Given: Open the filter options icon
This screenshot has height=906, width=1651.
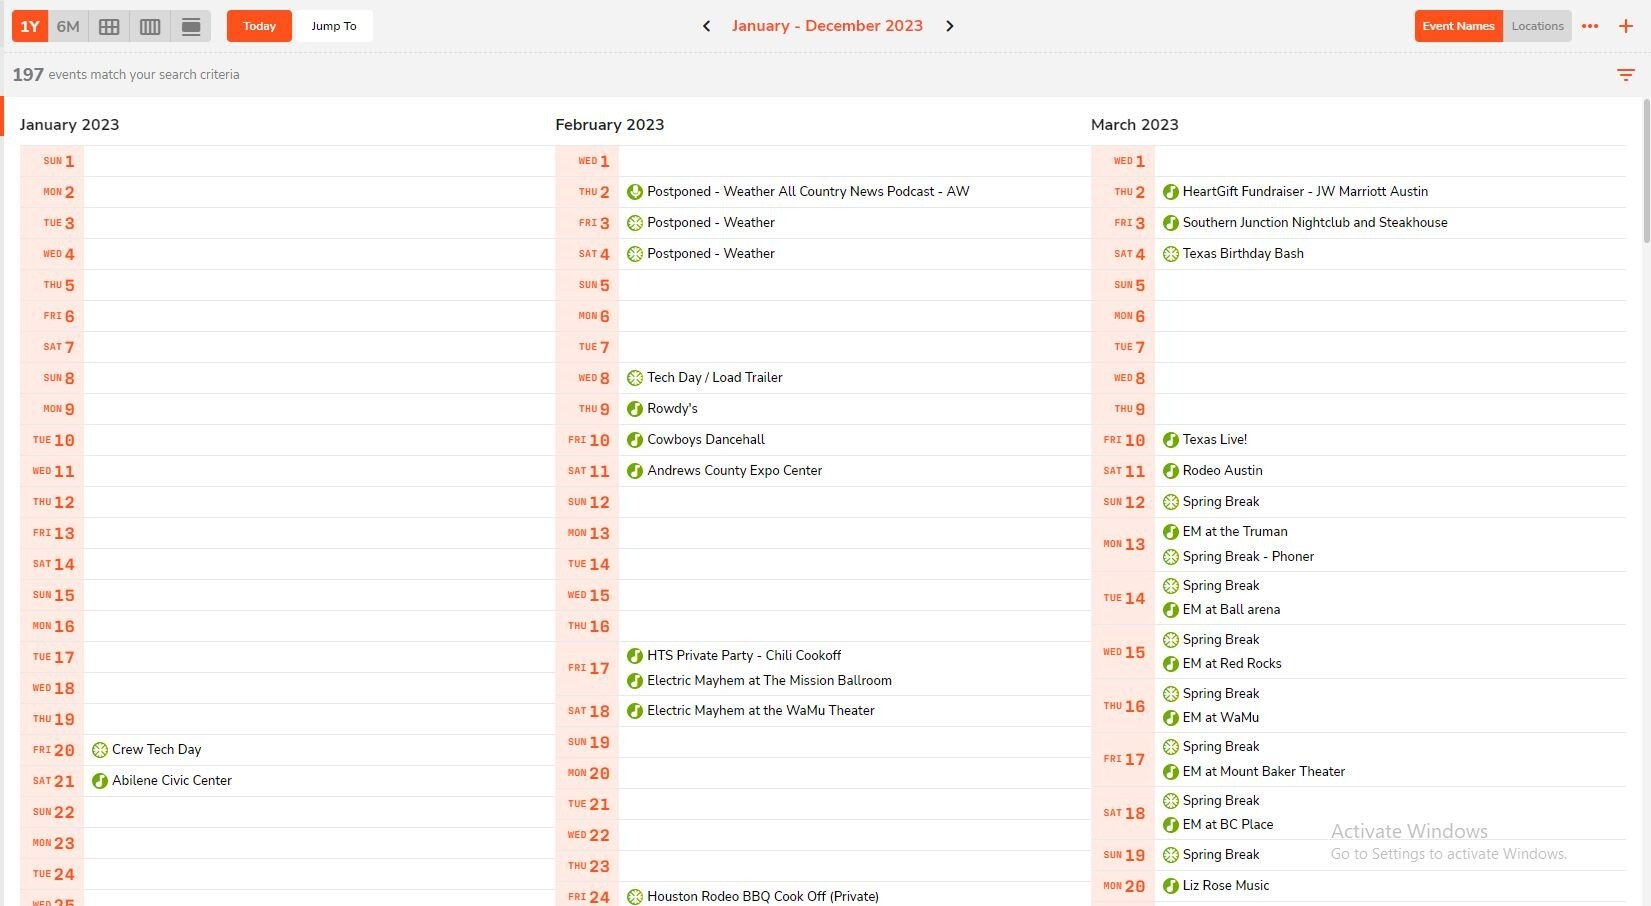Looking at the screenshot, I should pyautogui.click(x=1626, y=75).
